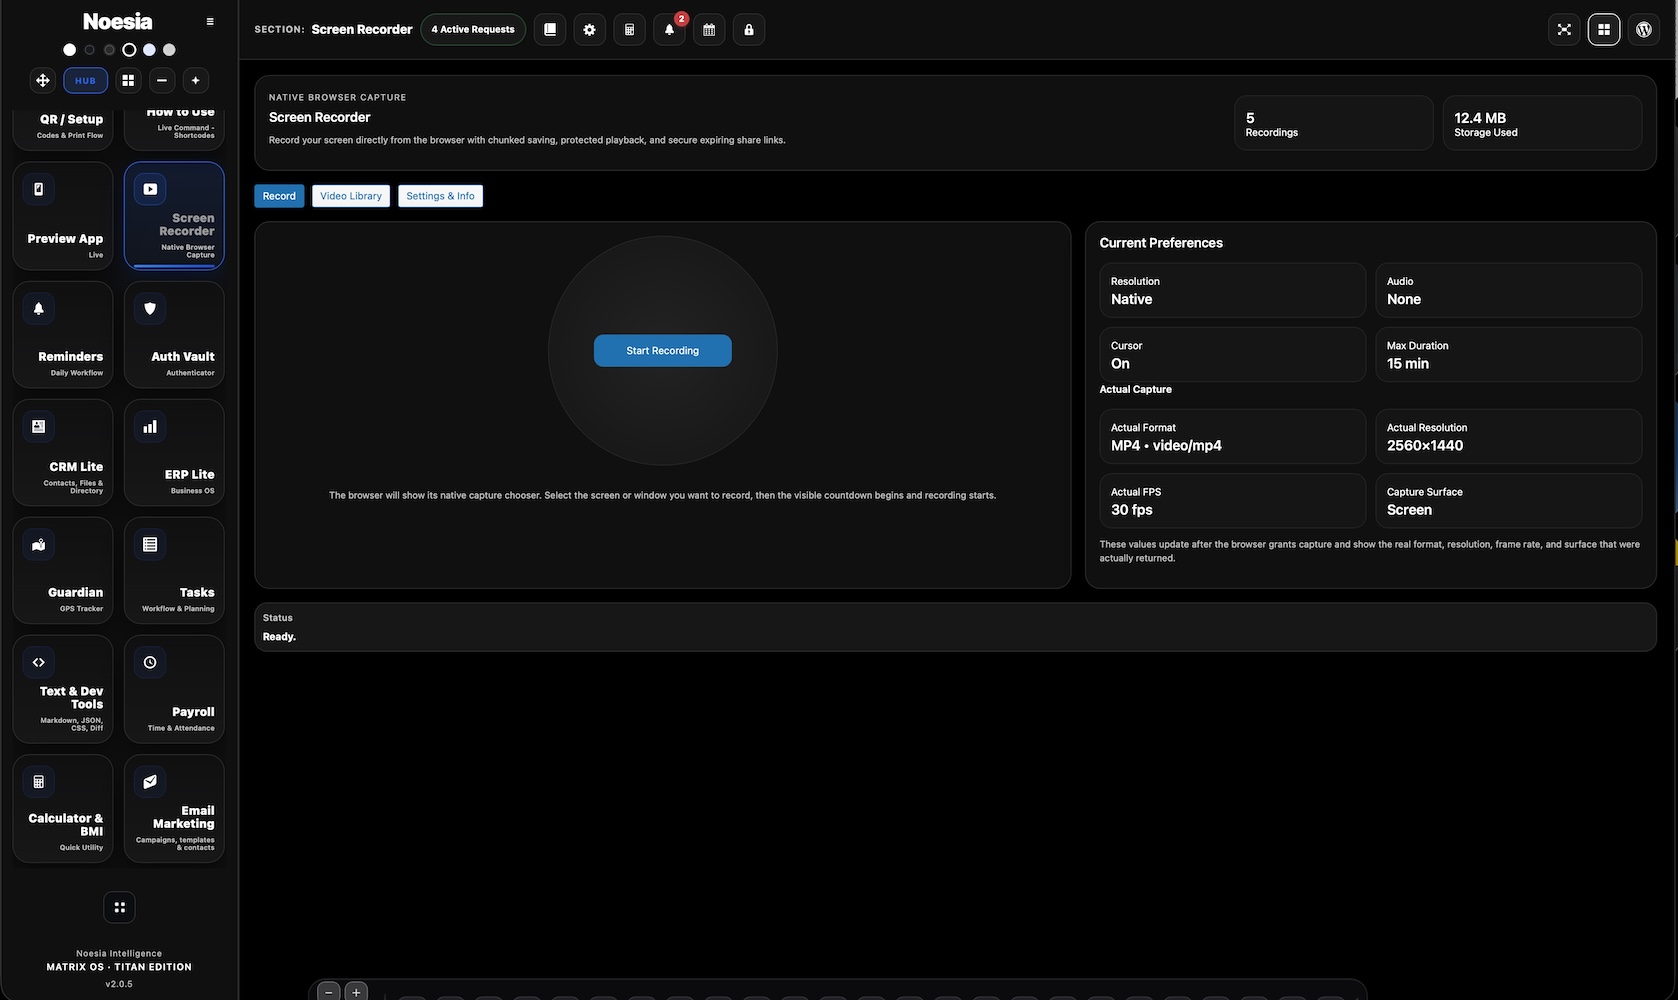The image size is (1678, 1000).
Task: Click the four-dot apps icon below sidebar cards
Action: [119, 907]
